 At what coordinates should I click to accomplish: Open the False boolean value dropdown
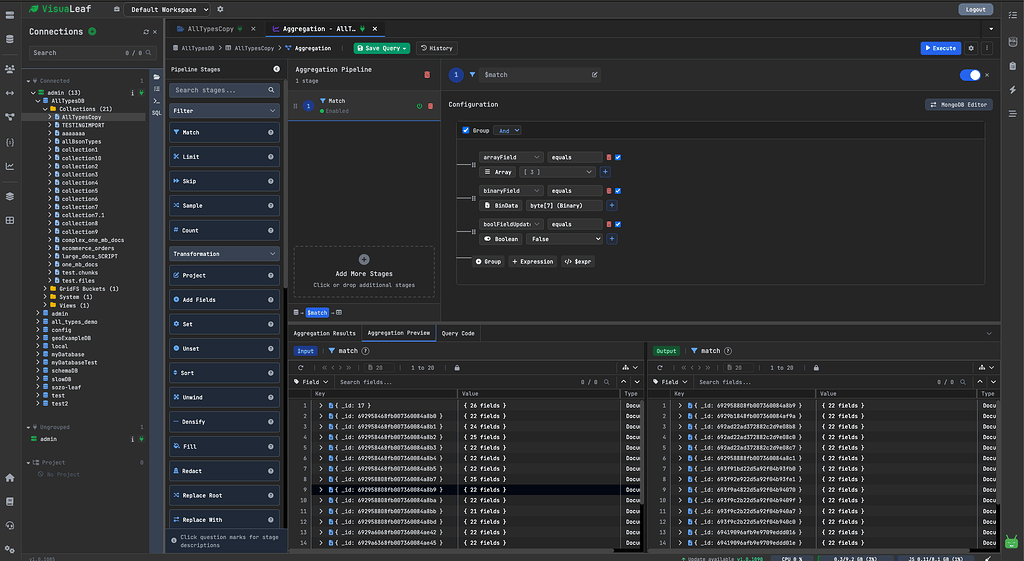tap(564, 239)
